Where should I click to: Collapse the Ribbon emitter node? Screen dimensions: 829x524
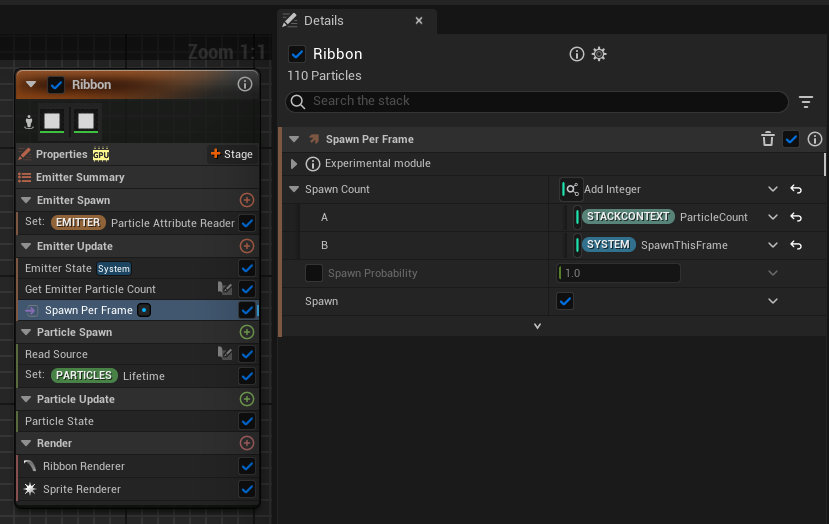click(x=31, y=85)
